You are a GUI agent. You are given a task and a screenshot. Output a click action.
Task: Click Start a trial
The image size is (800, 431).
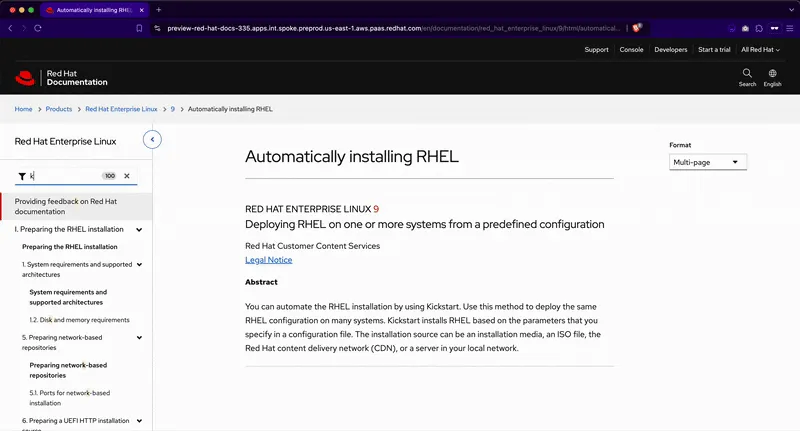coord(714,49)
